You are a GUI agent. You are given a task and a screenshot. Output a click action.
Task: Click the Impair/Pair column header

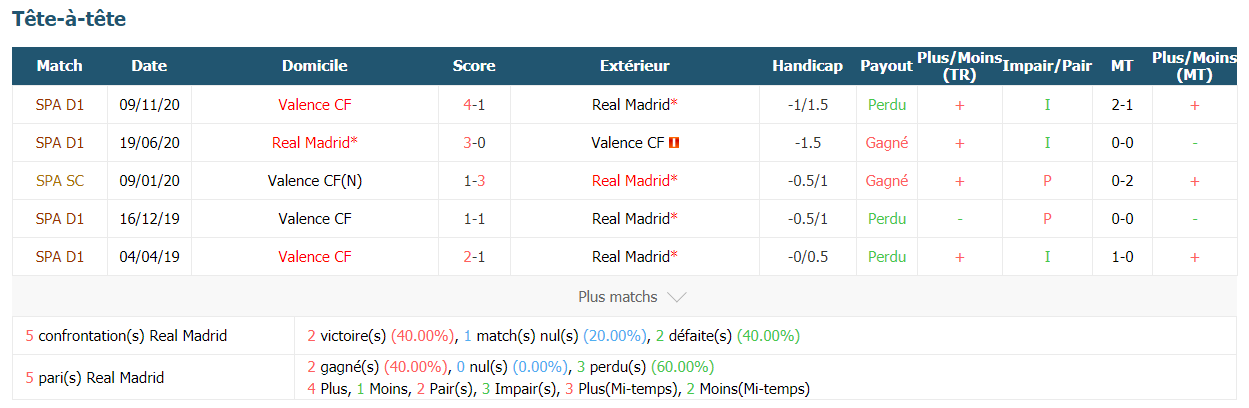[1047, 66]
